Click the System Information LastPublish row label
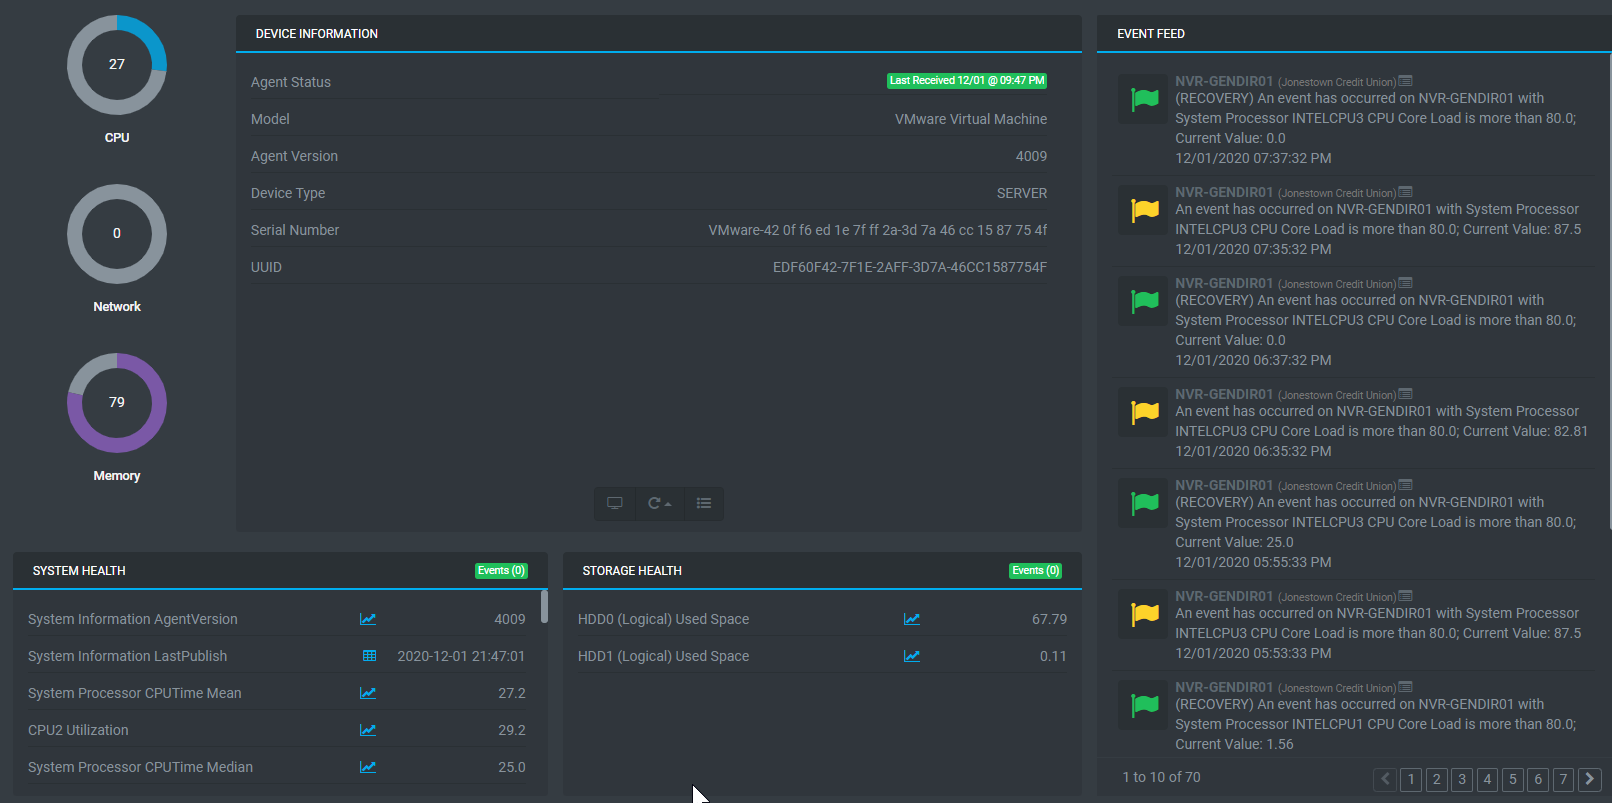Image resolution: width=1612 pixels, height=803 pixels. coord(127,656)
